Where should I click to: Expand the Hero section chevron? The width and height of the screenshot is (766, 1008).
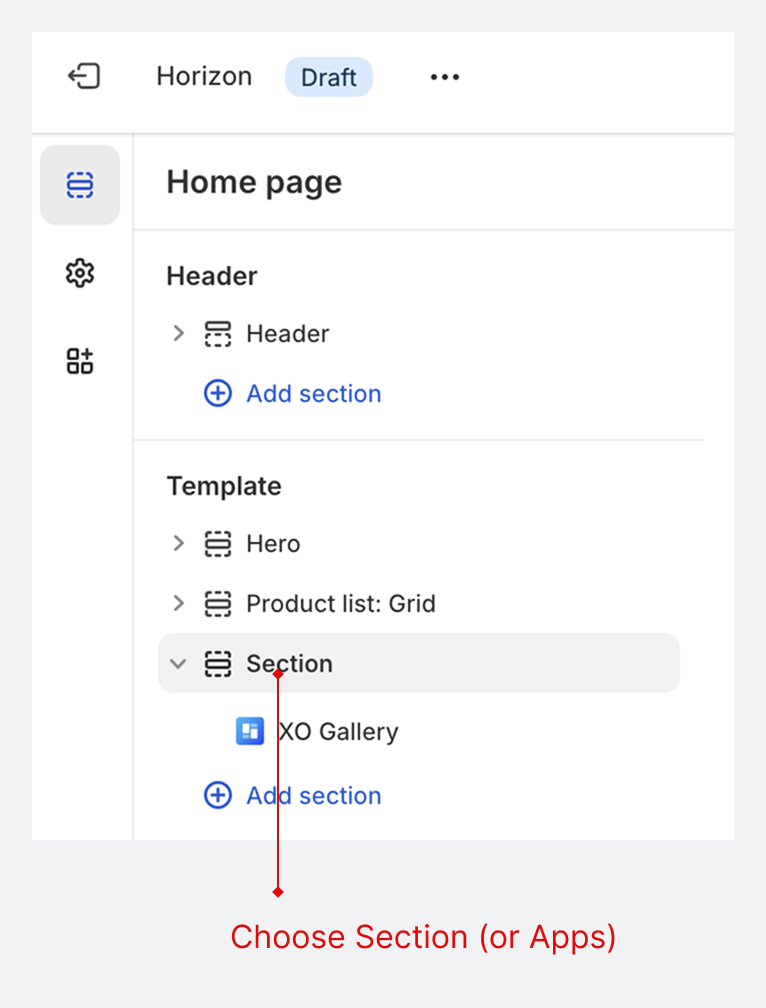pyautogui.click(x=179, y=543)
